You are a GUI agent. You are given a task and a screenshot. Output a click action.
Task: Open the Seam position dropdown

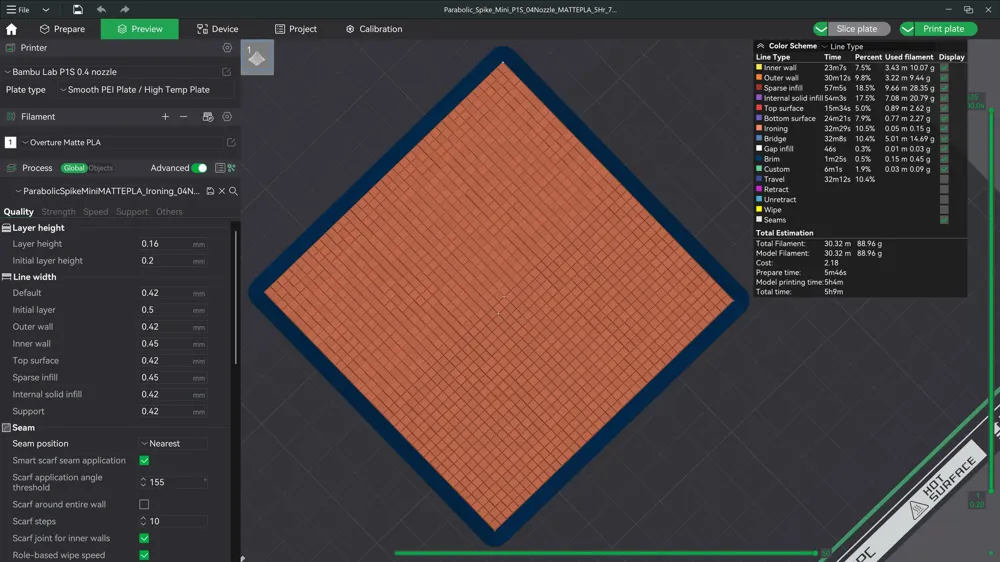173,443
